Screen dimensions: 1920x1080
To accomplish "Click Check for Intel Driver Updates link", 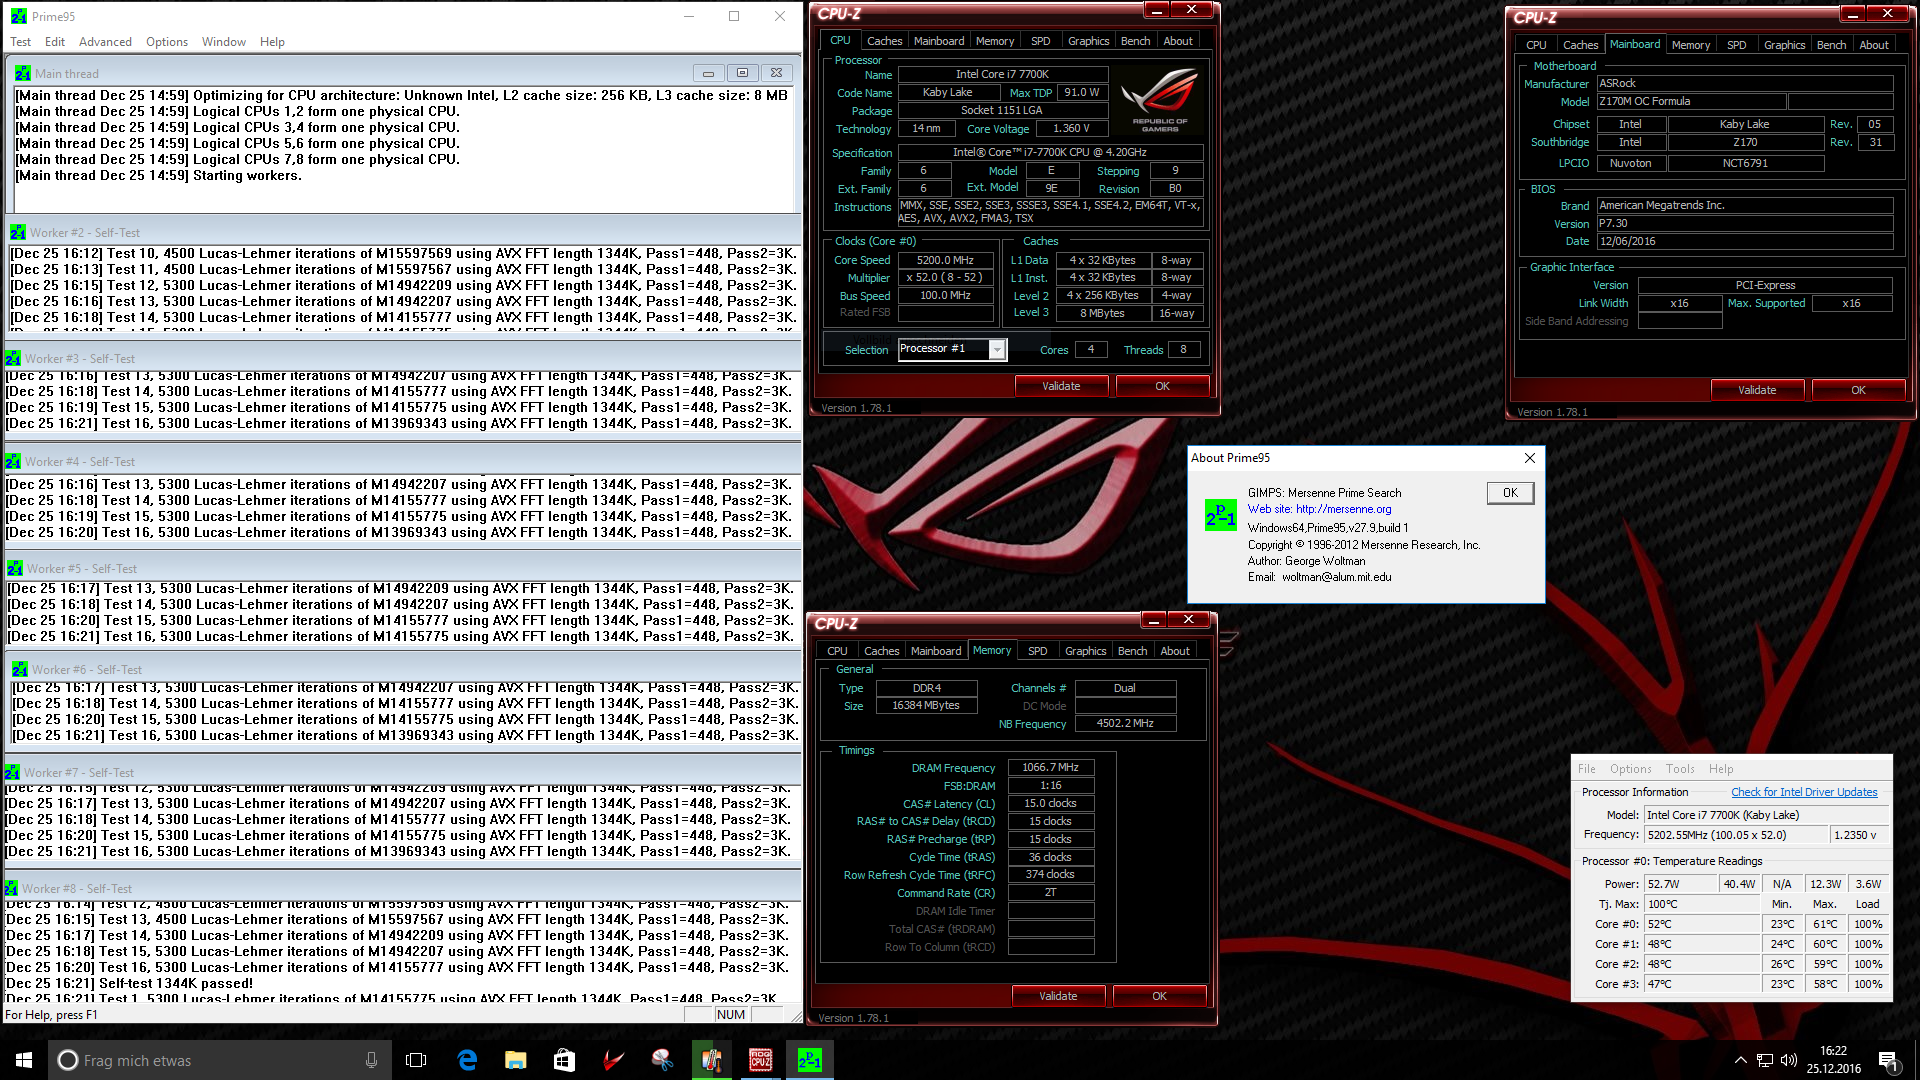I will [x=1804, y=792].
